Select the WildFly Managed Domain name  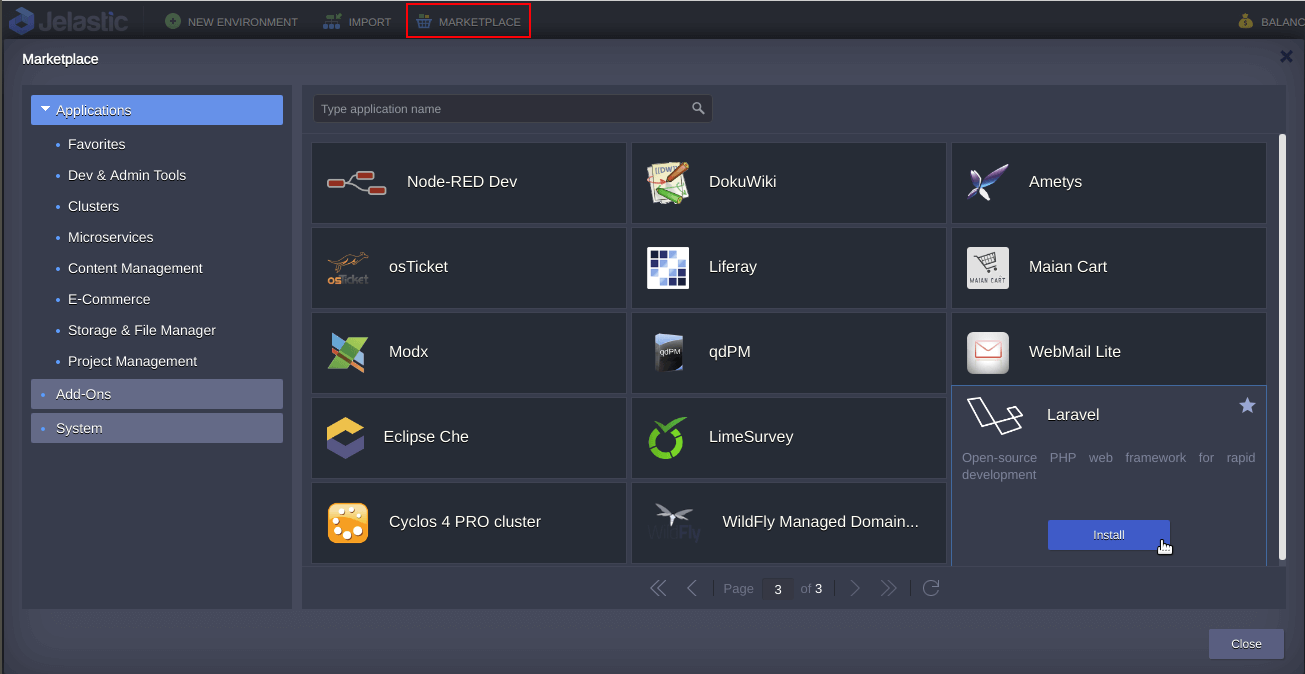click(x=820, y=522)
